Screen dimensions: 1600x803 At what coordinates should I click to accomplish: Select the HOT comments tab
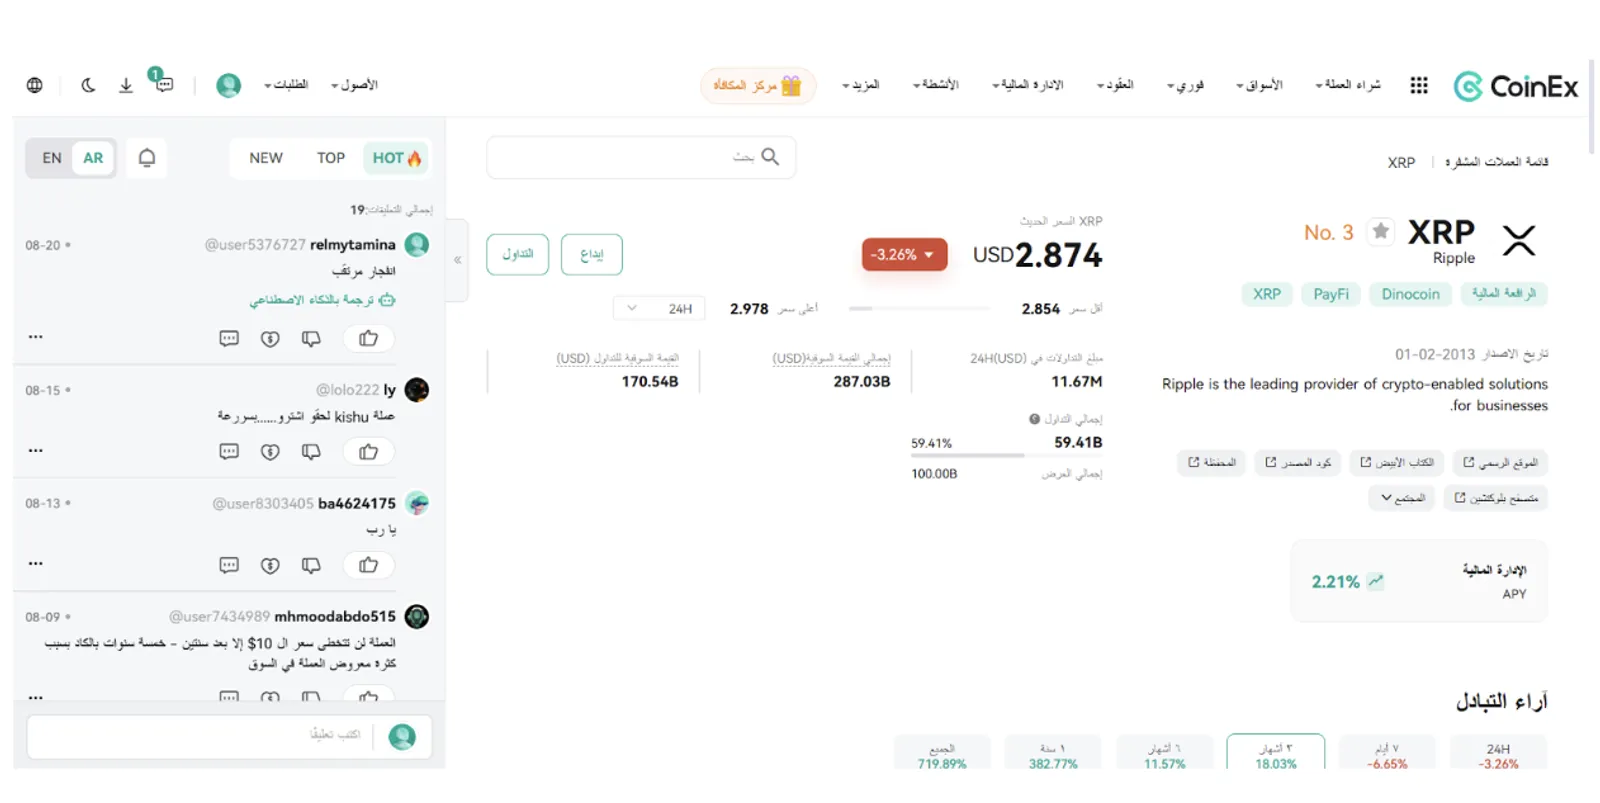[x=396, y=158]
